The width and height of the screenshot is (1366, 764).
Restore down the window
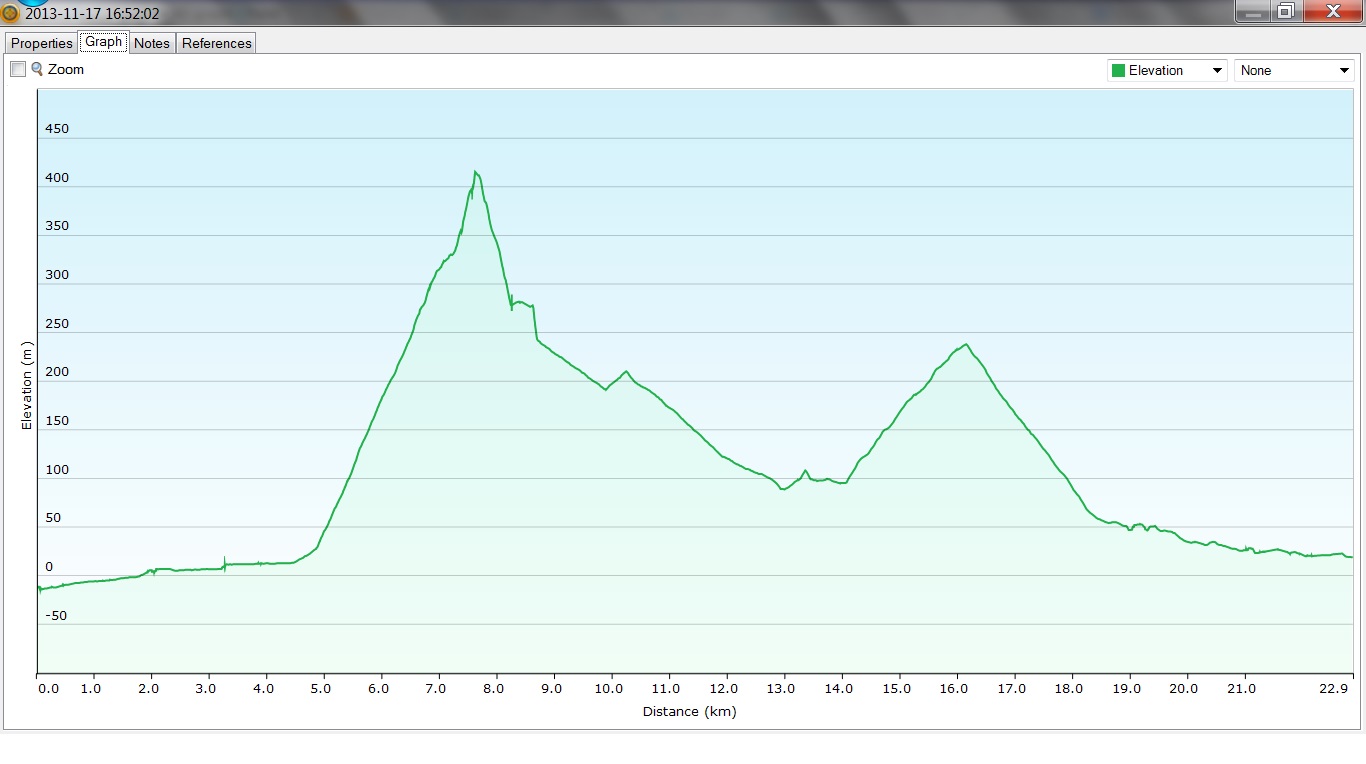coord(1286,11)
